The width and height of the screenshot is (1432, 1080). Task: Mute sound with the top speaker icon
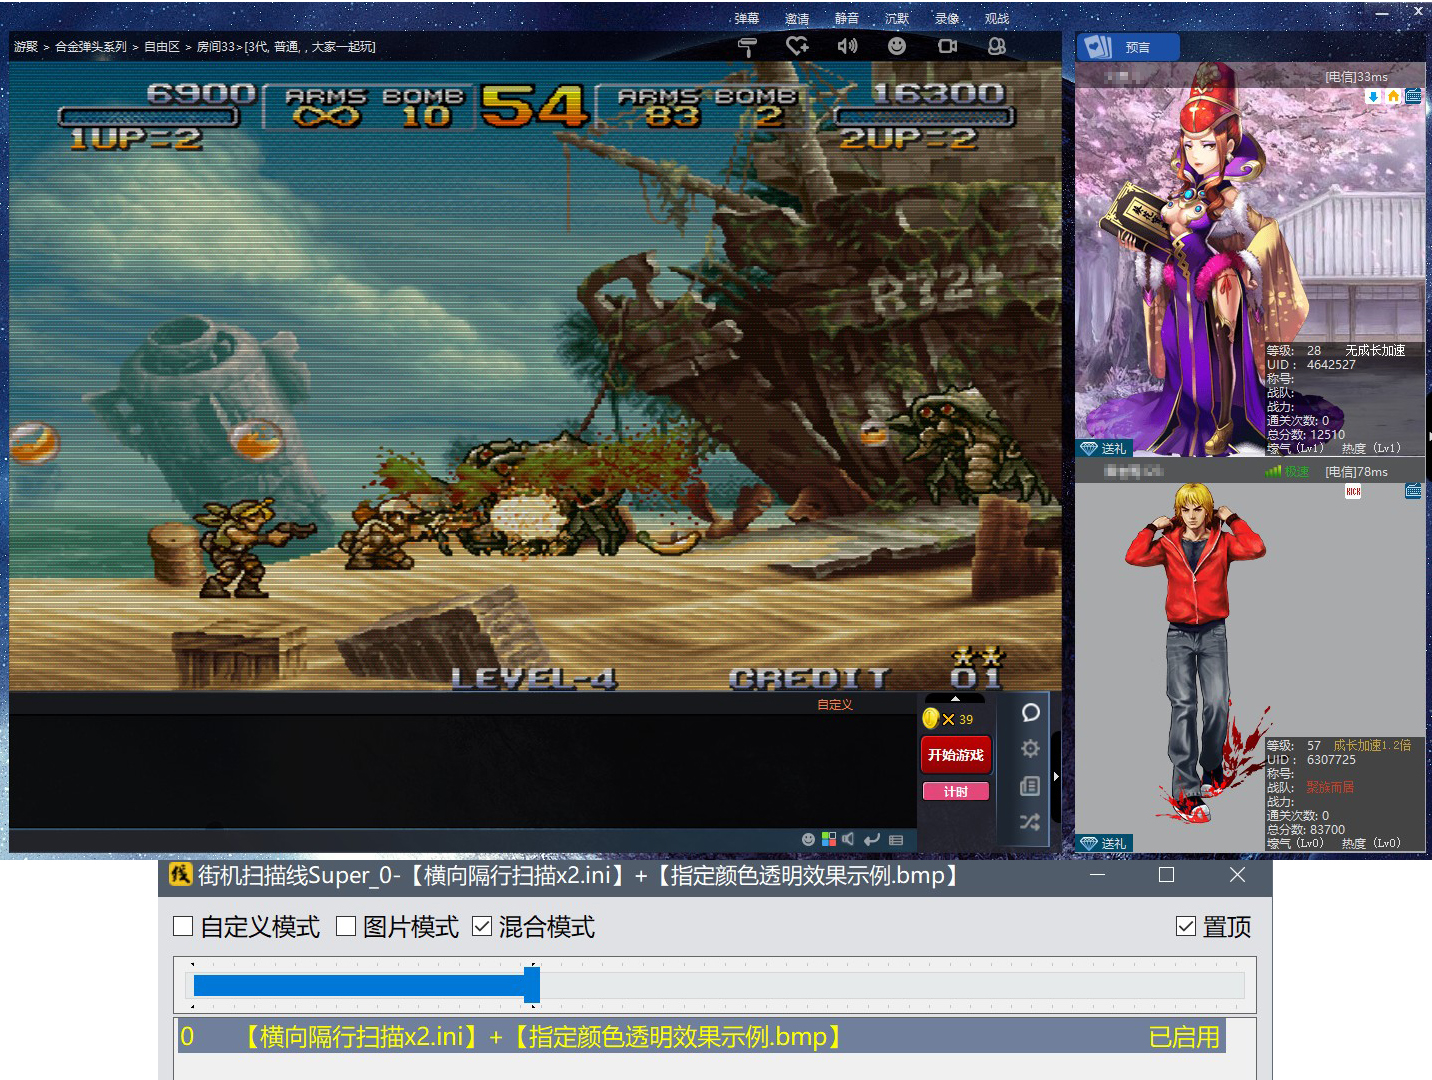[847, 46]
